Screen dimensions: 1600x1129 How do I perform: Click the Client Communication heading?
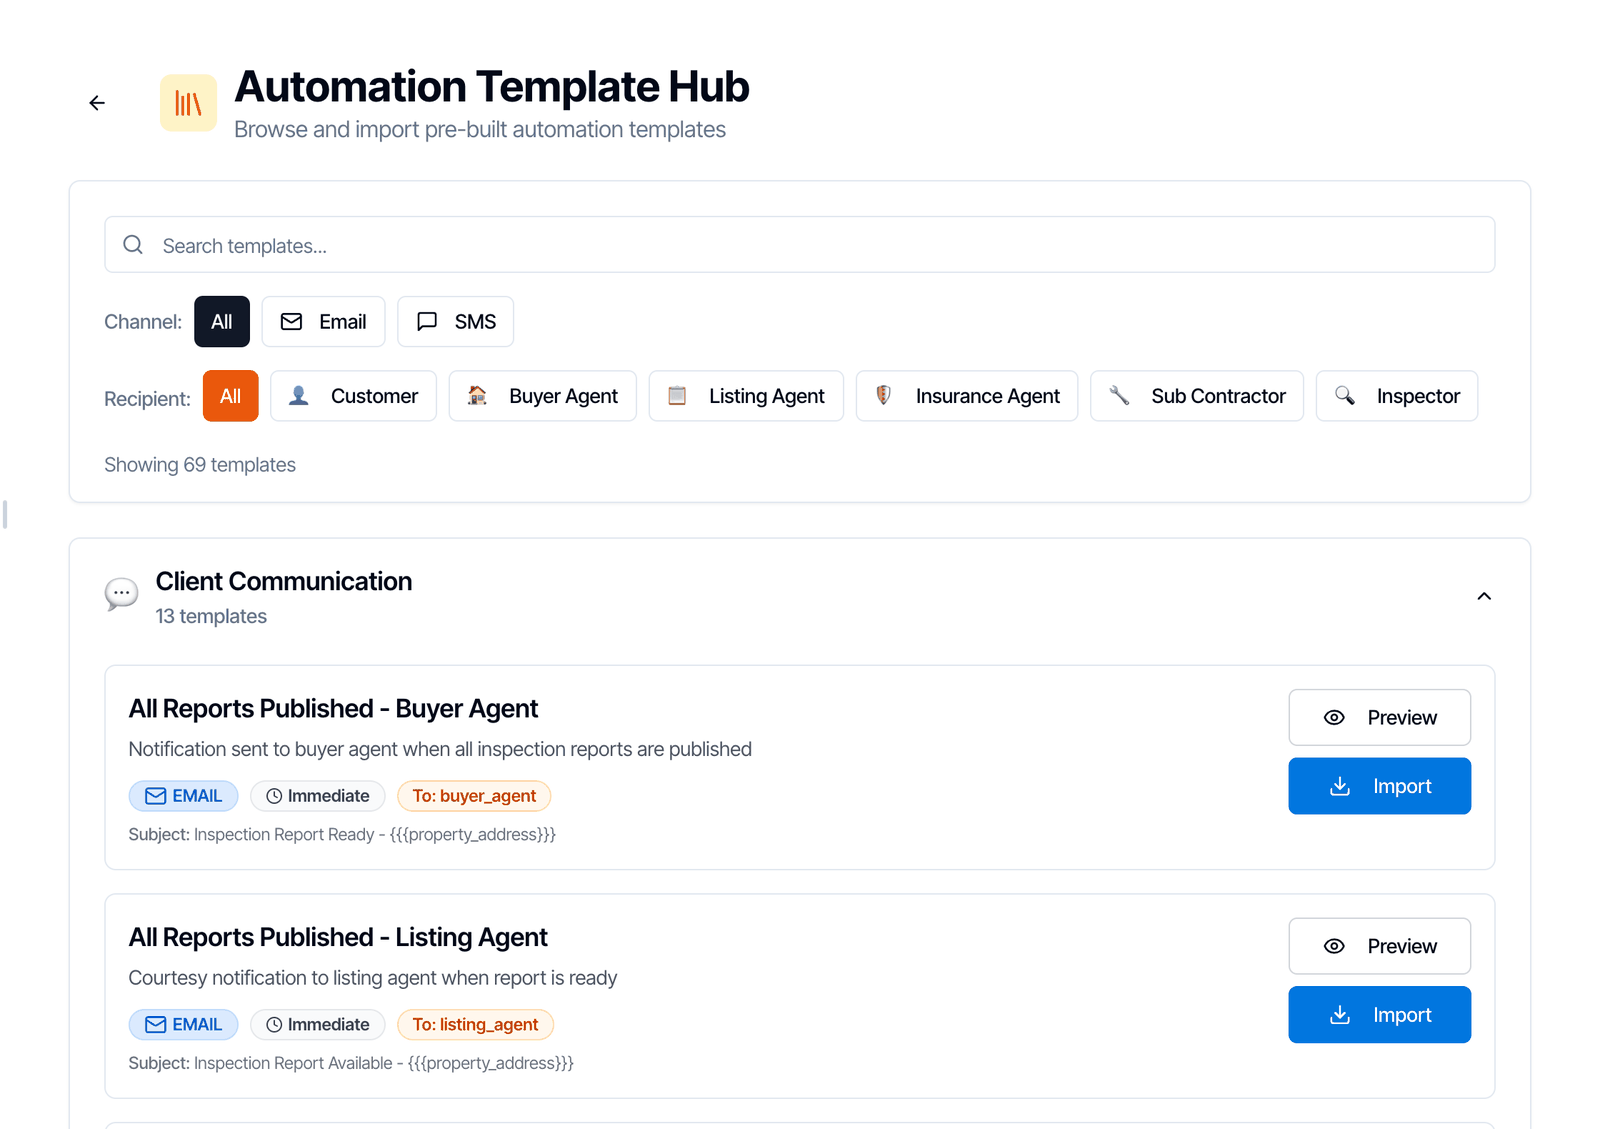pos(284,581)
